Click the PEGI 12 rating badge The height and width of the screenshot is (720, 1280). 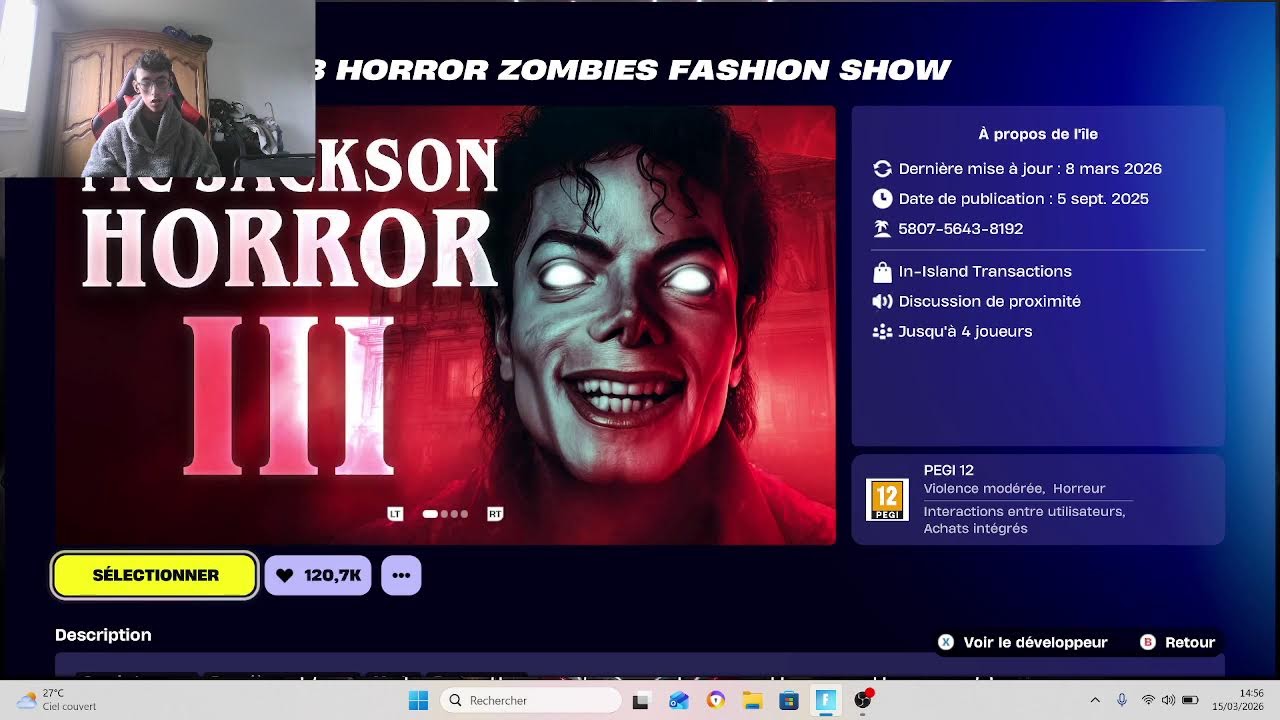tap(887, 499)
